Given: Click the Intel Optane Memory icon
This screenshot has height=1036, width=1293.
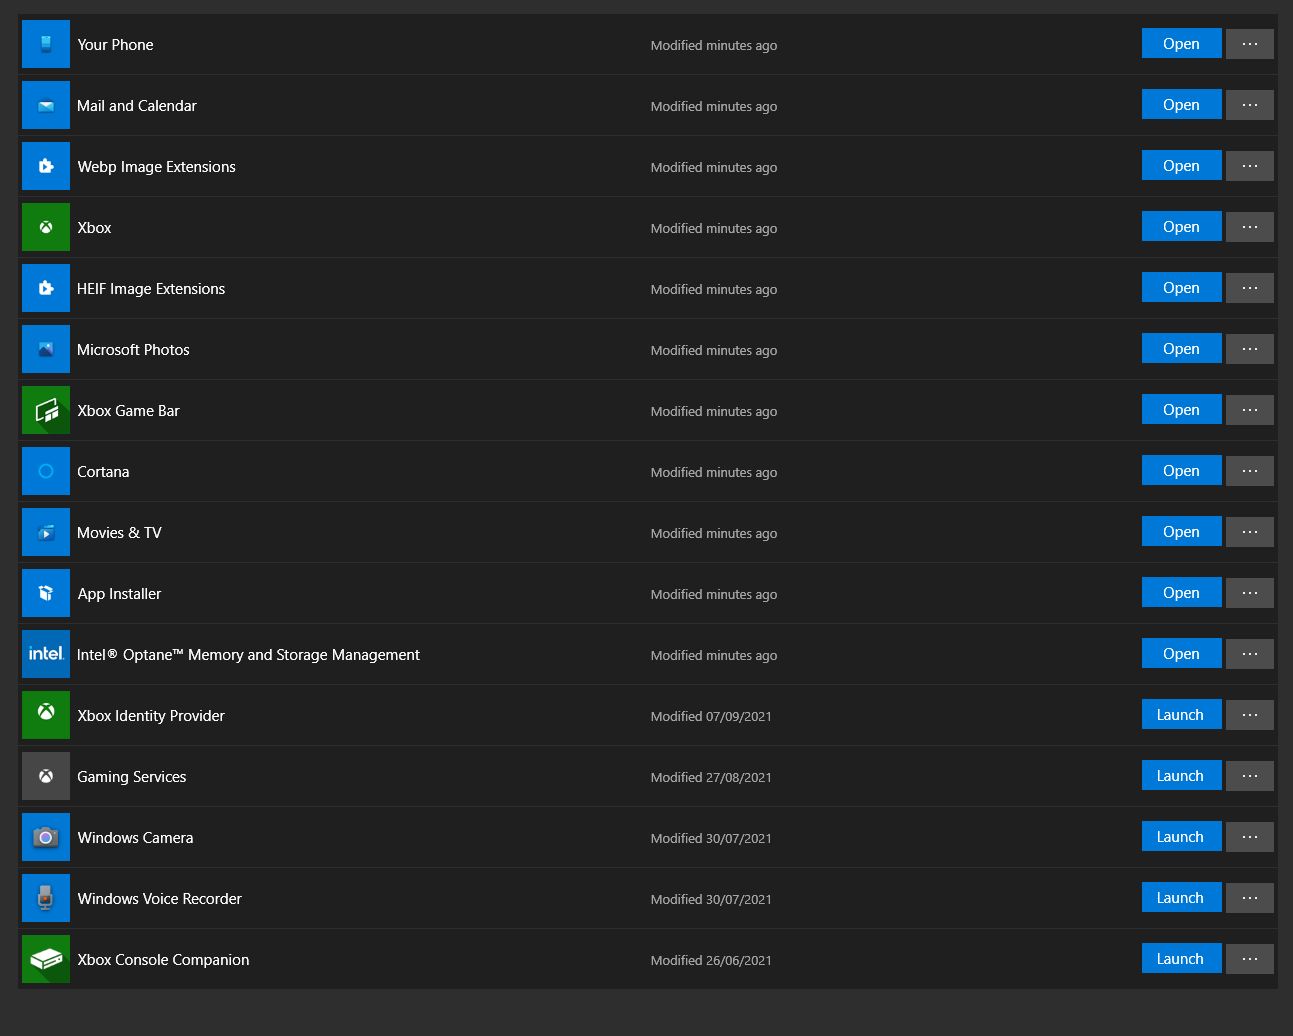Looking at the screenshot, I should (x=46, y=655).
